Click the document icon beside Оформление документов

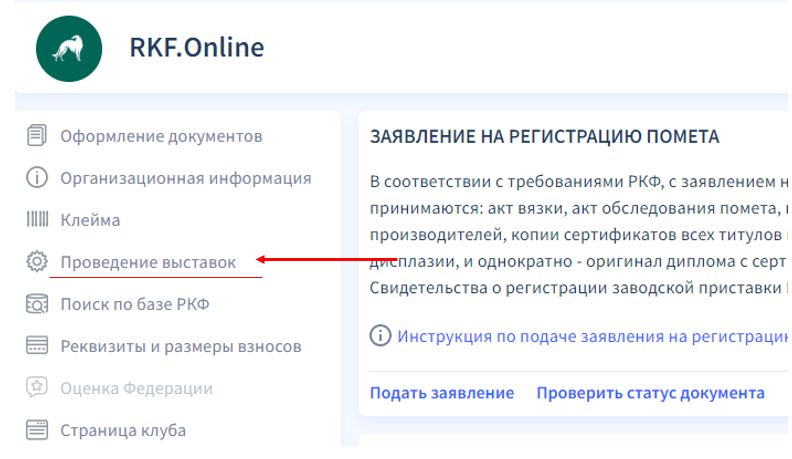(x=37, y=136)
